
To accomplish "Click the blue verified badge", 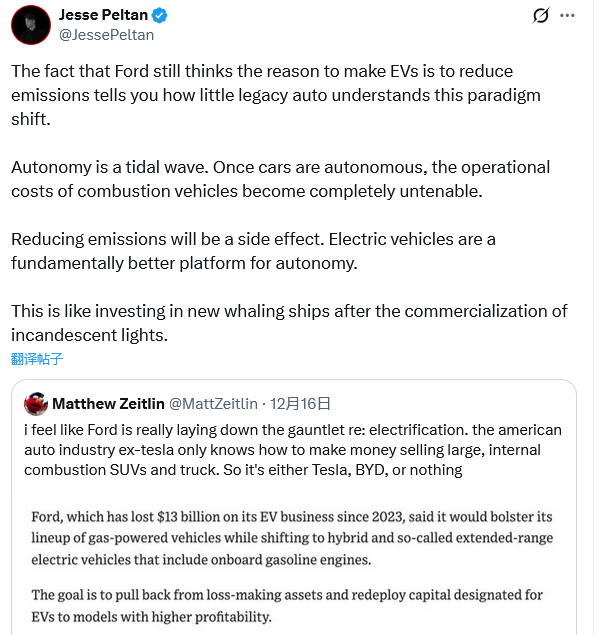I will pyautogui.click(x=158, y=15).
